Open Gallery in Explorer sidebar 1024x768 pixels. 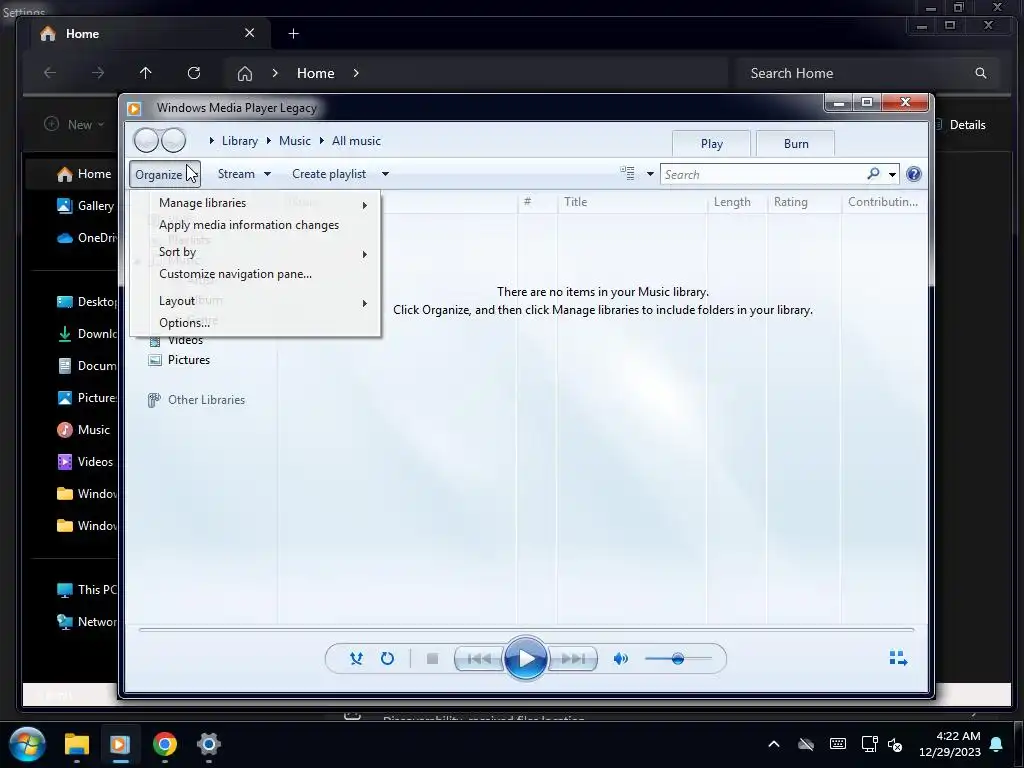coord(85,206)
